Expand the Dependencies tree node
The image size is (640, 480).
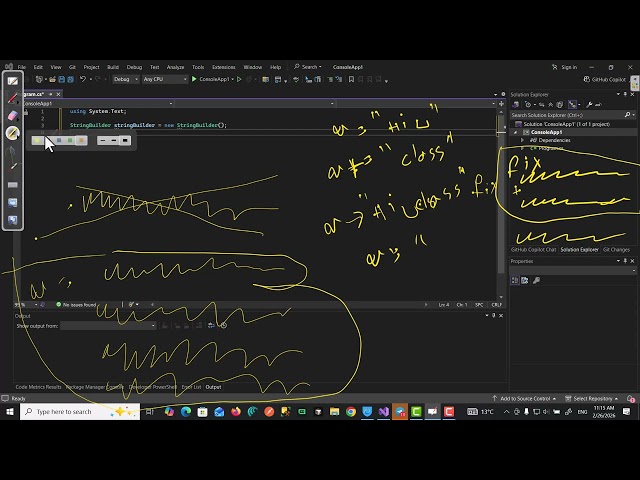[522, 140]
